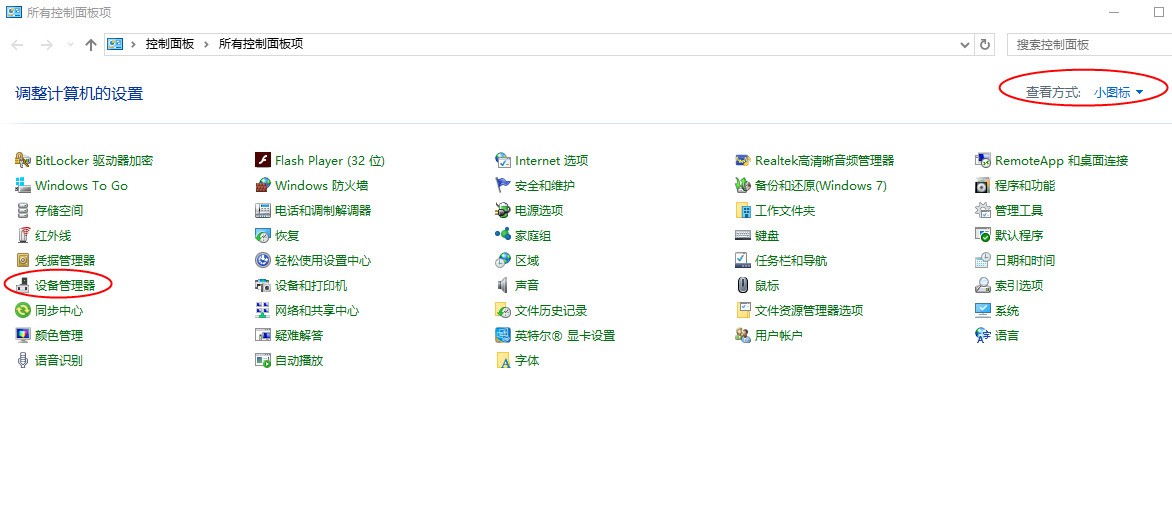Open the 轻松使用设置中心 icon

click(x=262, y=260)
